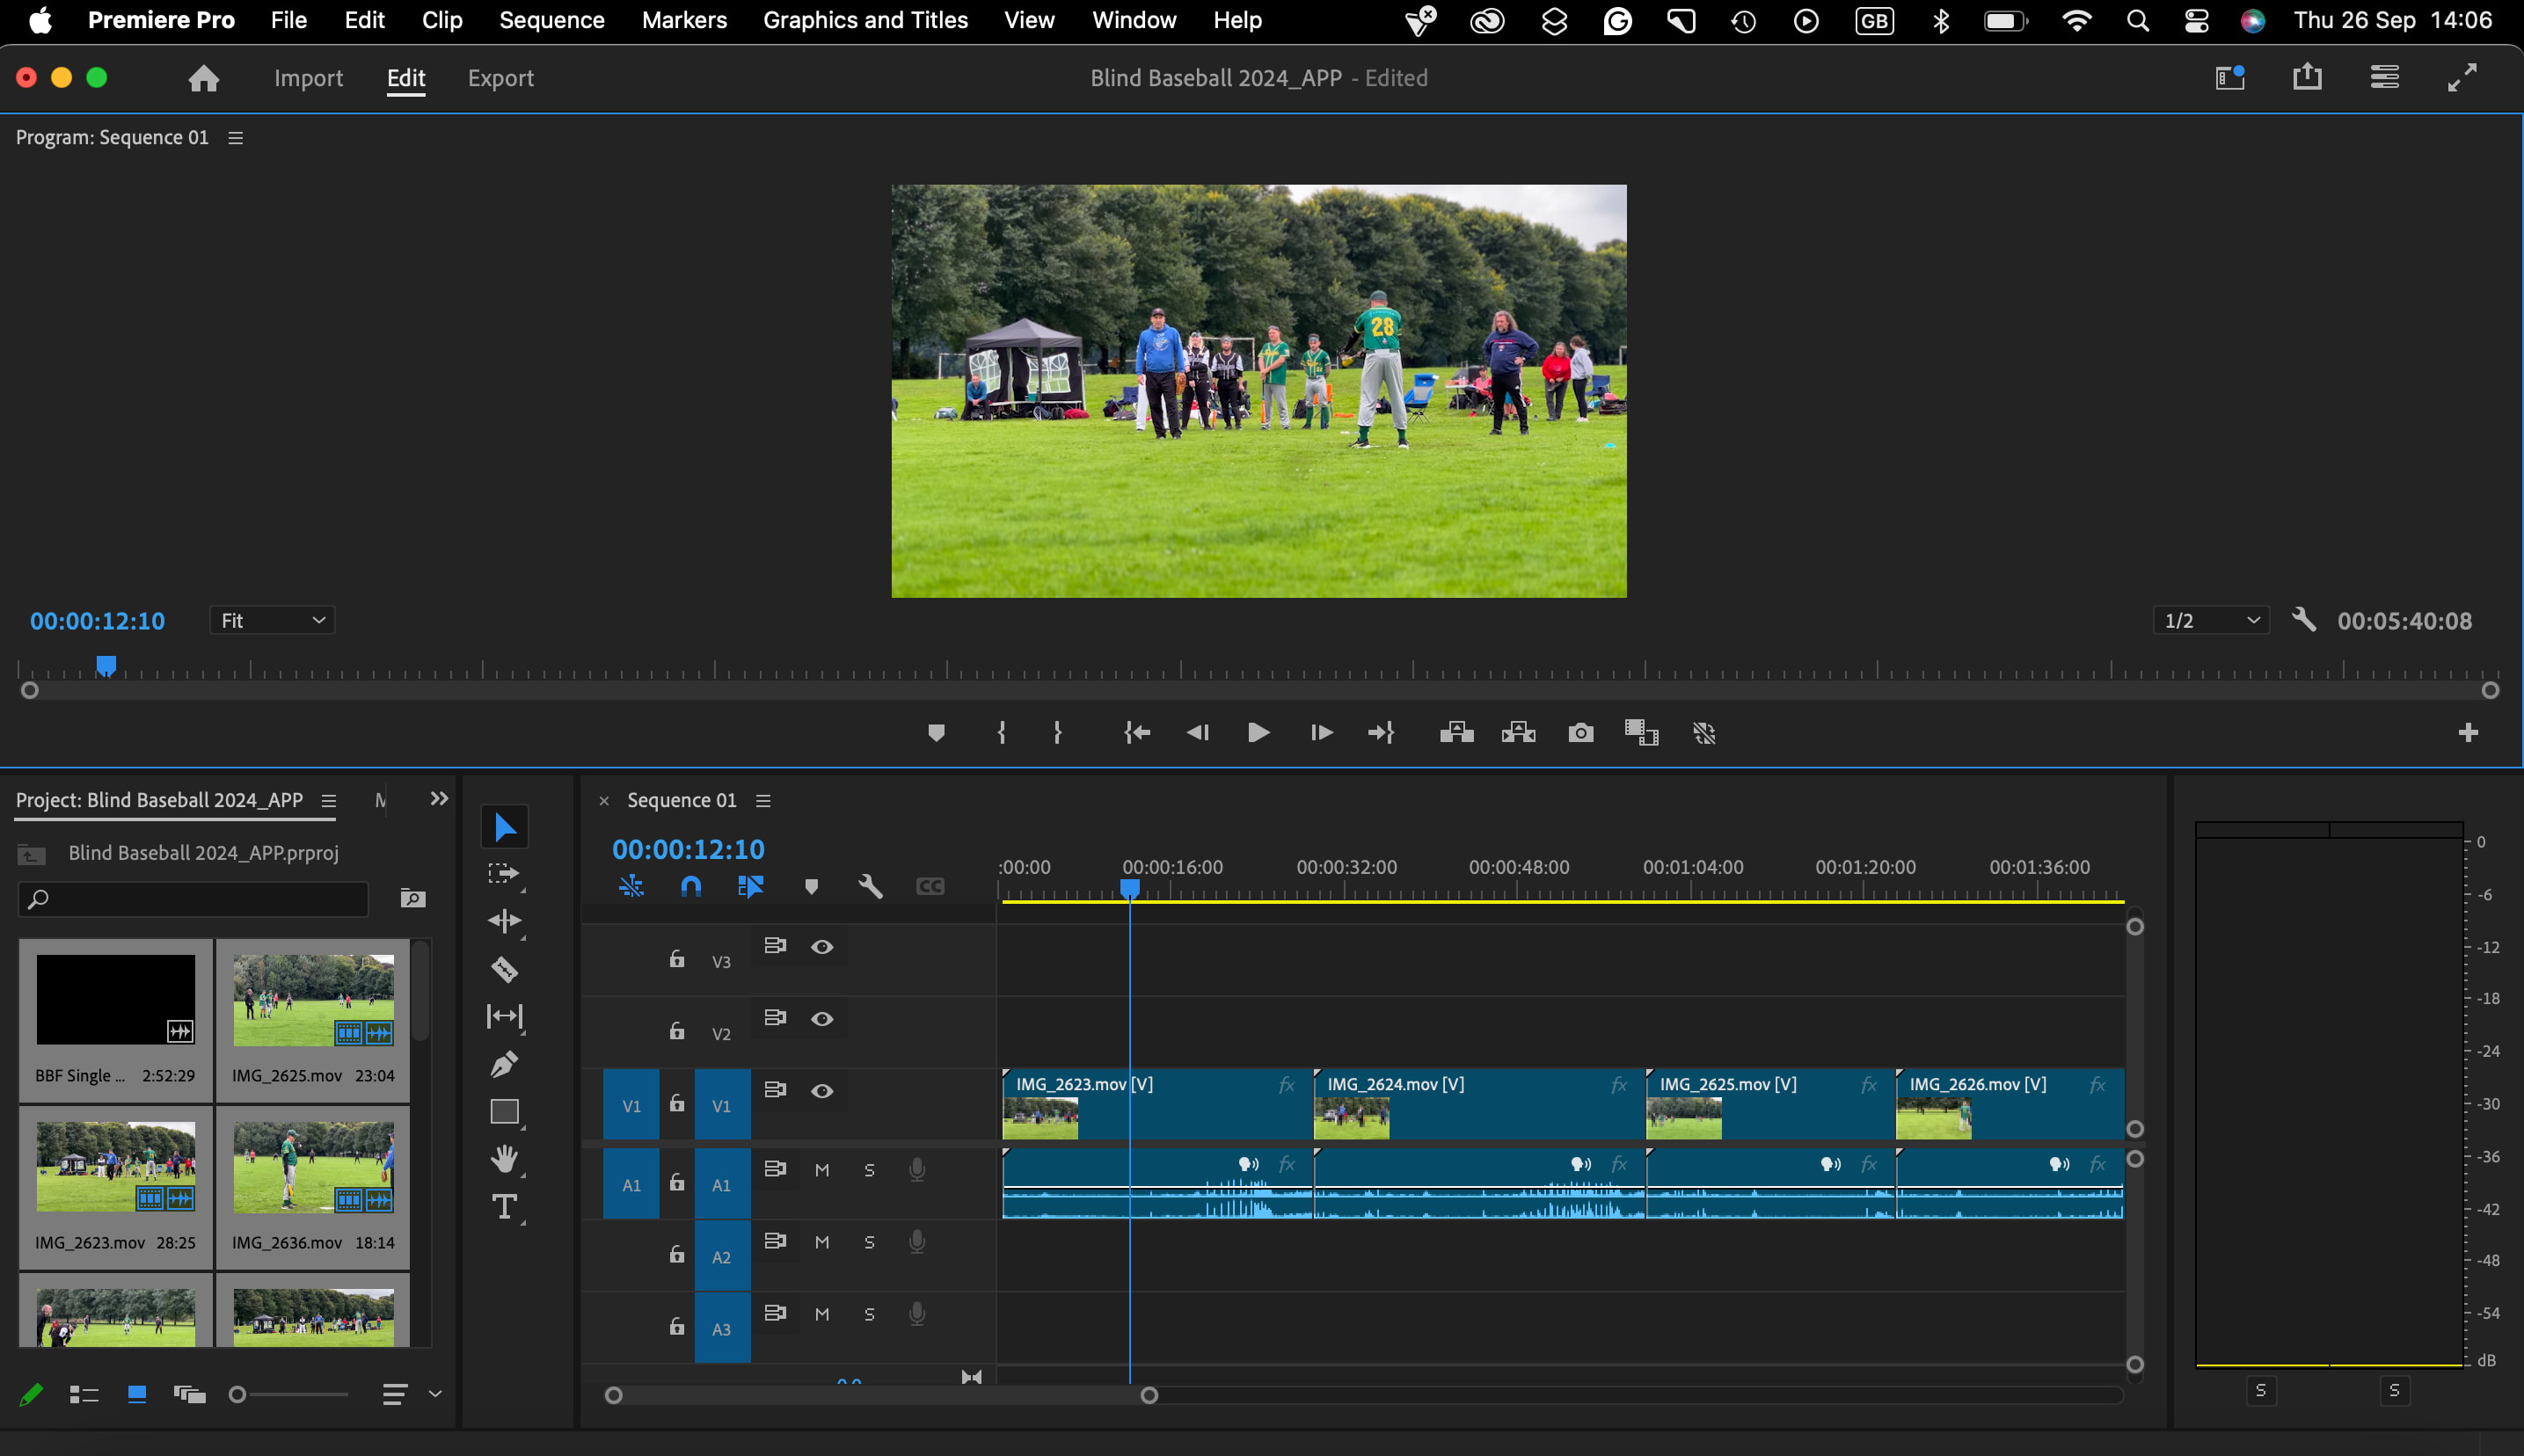Select the Type tool
This screenshot has height=1456, width=2524.
(504, 1207)
